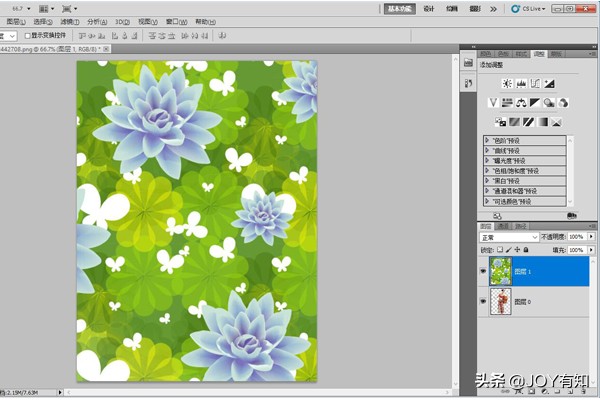Add a Gradient Map adjustment
Viewport: 600px width, 400px height.
pyautogui.click(x=542, y=122)
